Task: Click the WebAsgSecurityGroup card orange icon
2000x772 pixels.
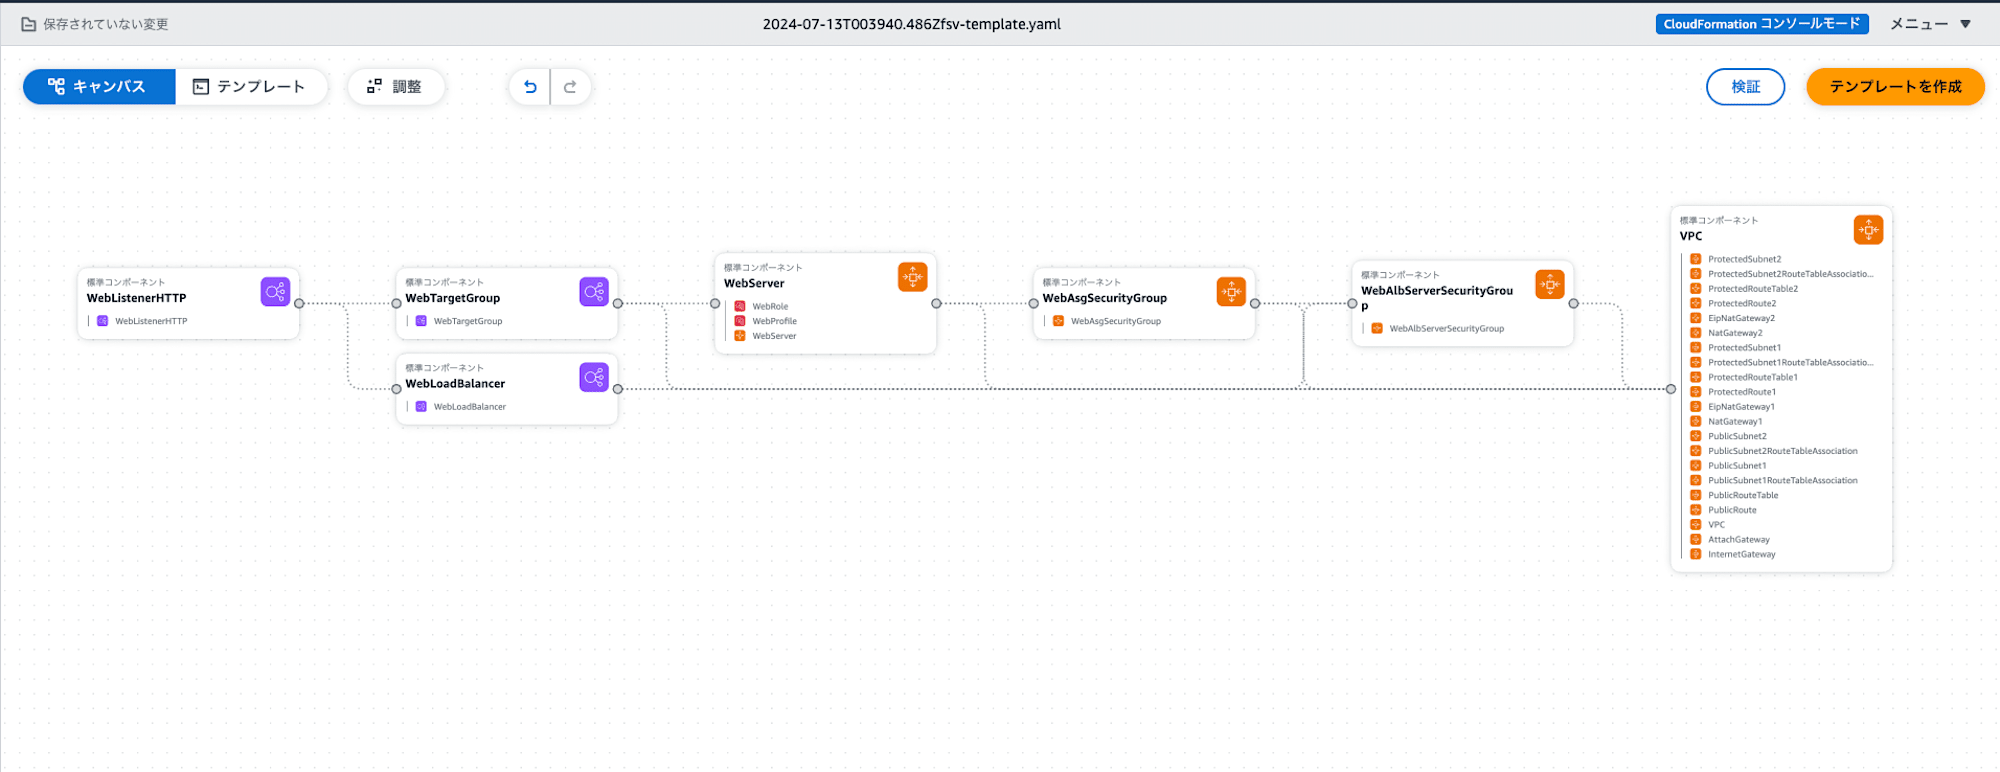Action: pos(1231,292)
